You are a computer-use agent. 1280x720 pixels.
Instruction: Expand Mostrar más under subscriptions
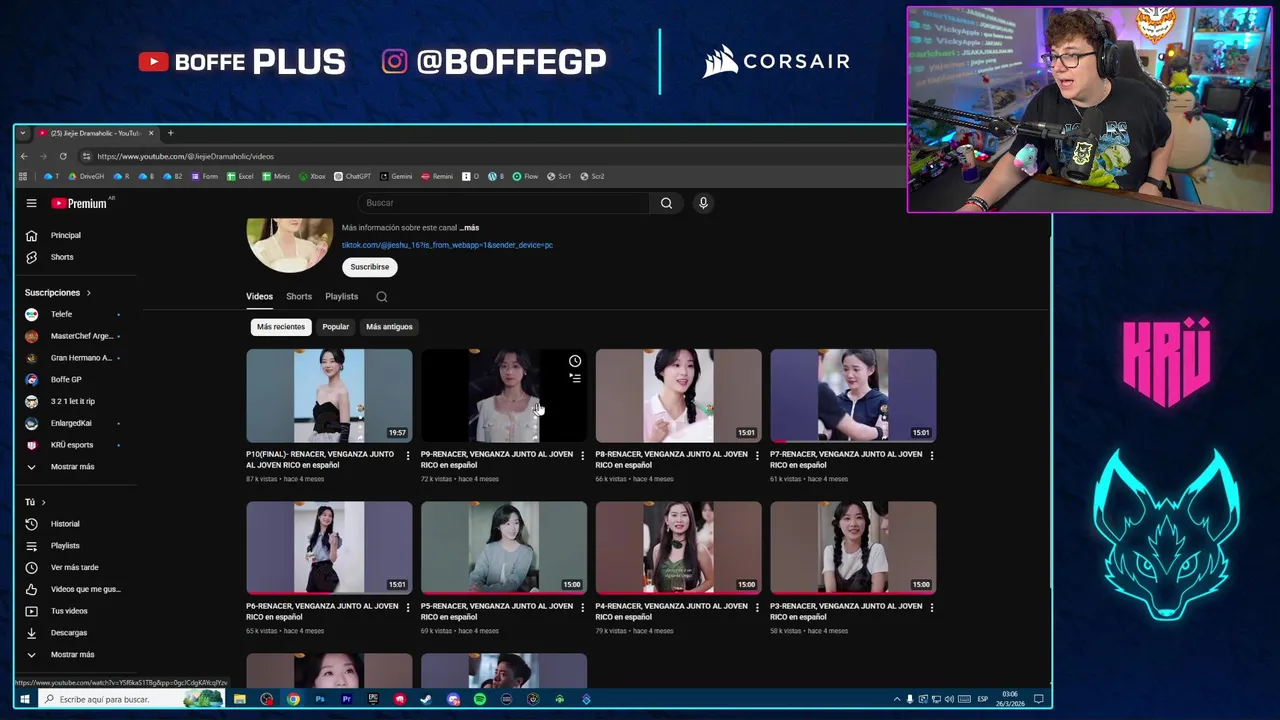[x=61, y=467]
